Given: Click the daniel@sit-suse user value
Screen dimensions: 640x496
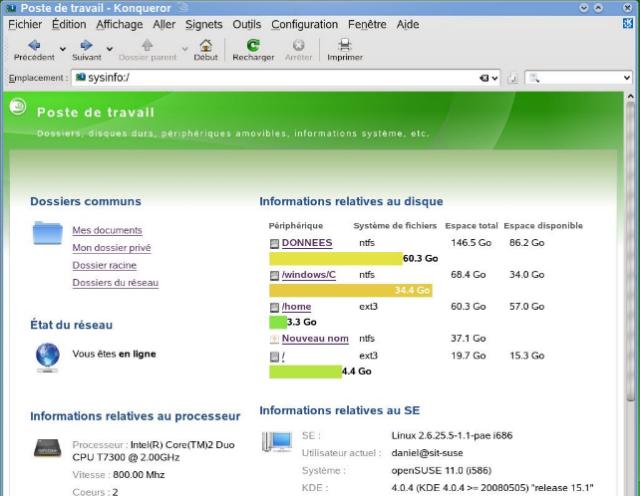Looking at the screenshot, I should pyautogui.click(x=427, y=453).
